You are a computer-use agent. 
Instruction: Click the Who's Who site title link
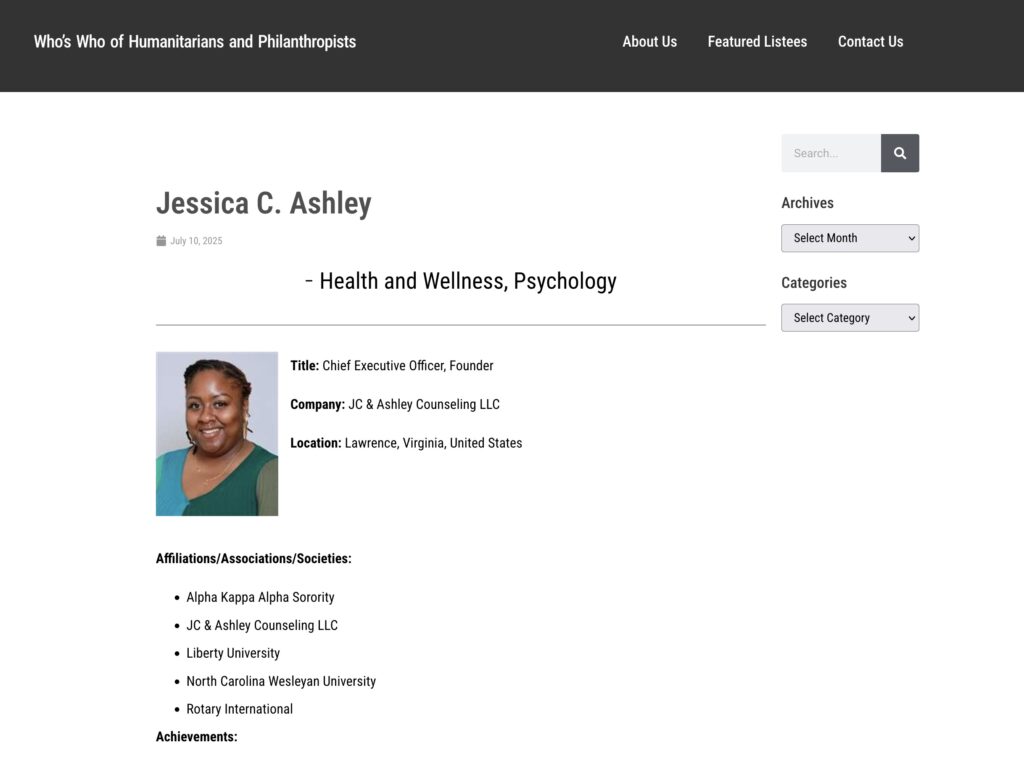pos(195,42)
